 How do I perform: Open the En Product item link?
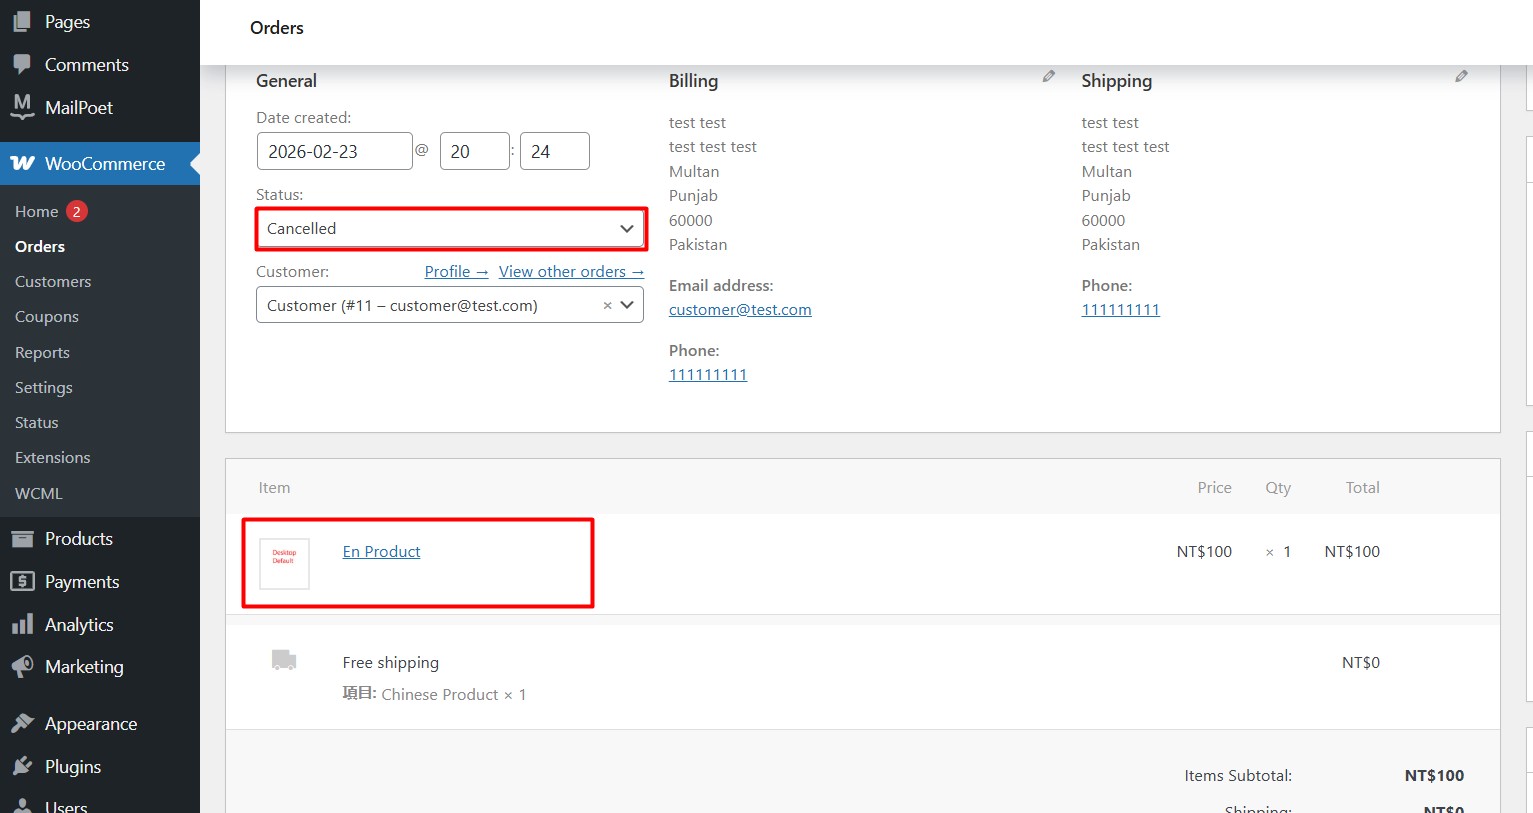click(x=381, y=552)
